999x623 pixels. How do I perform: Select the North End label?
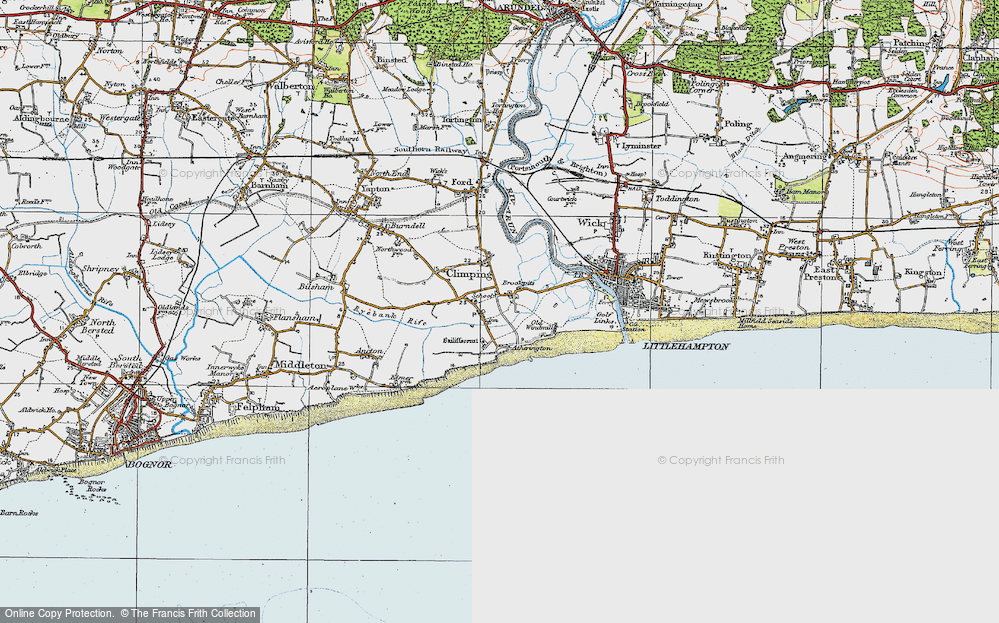pyautogui.click(x=388, y=173)
